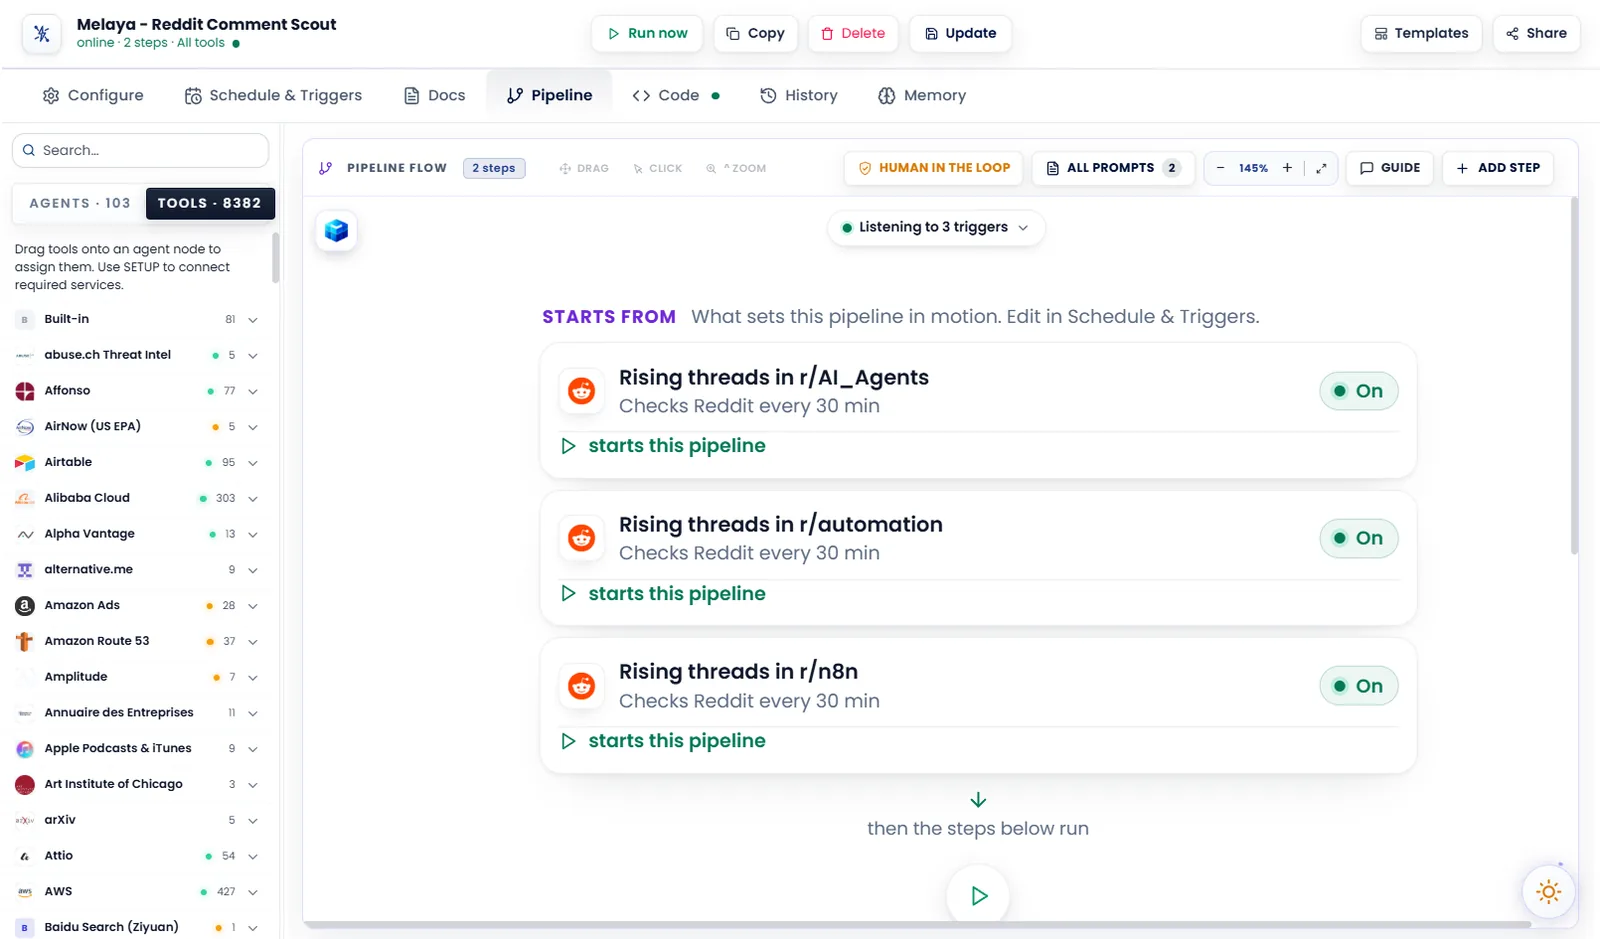Open the History tab
Screen dimensions: 1600x939
click(x=799, y=95)
